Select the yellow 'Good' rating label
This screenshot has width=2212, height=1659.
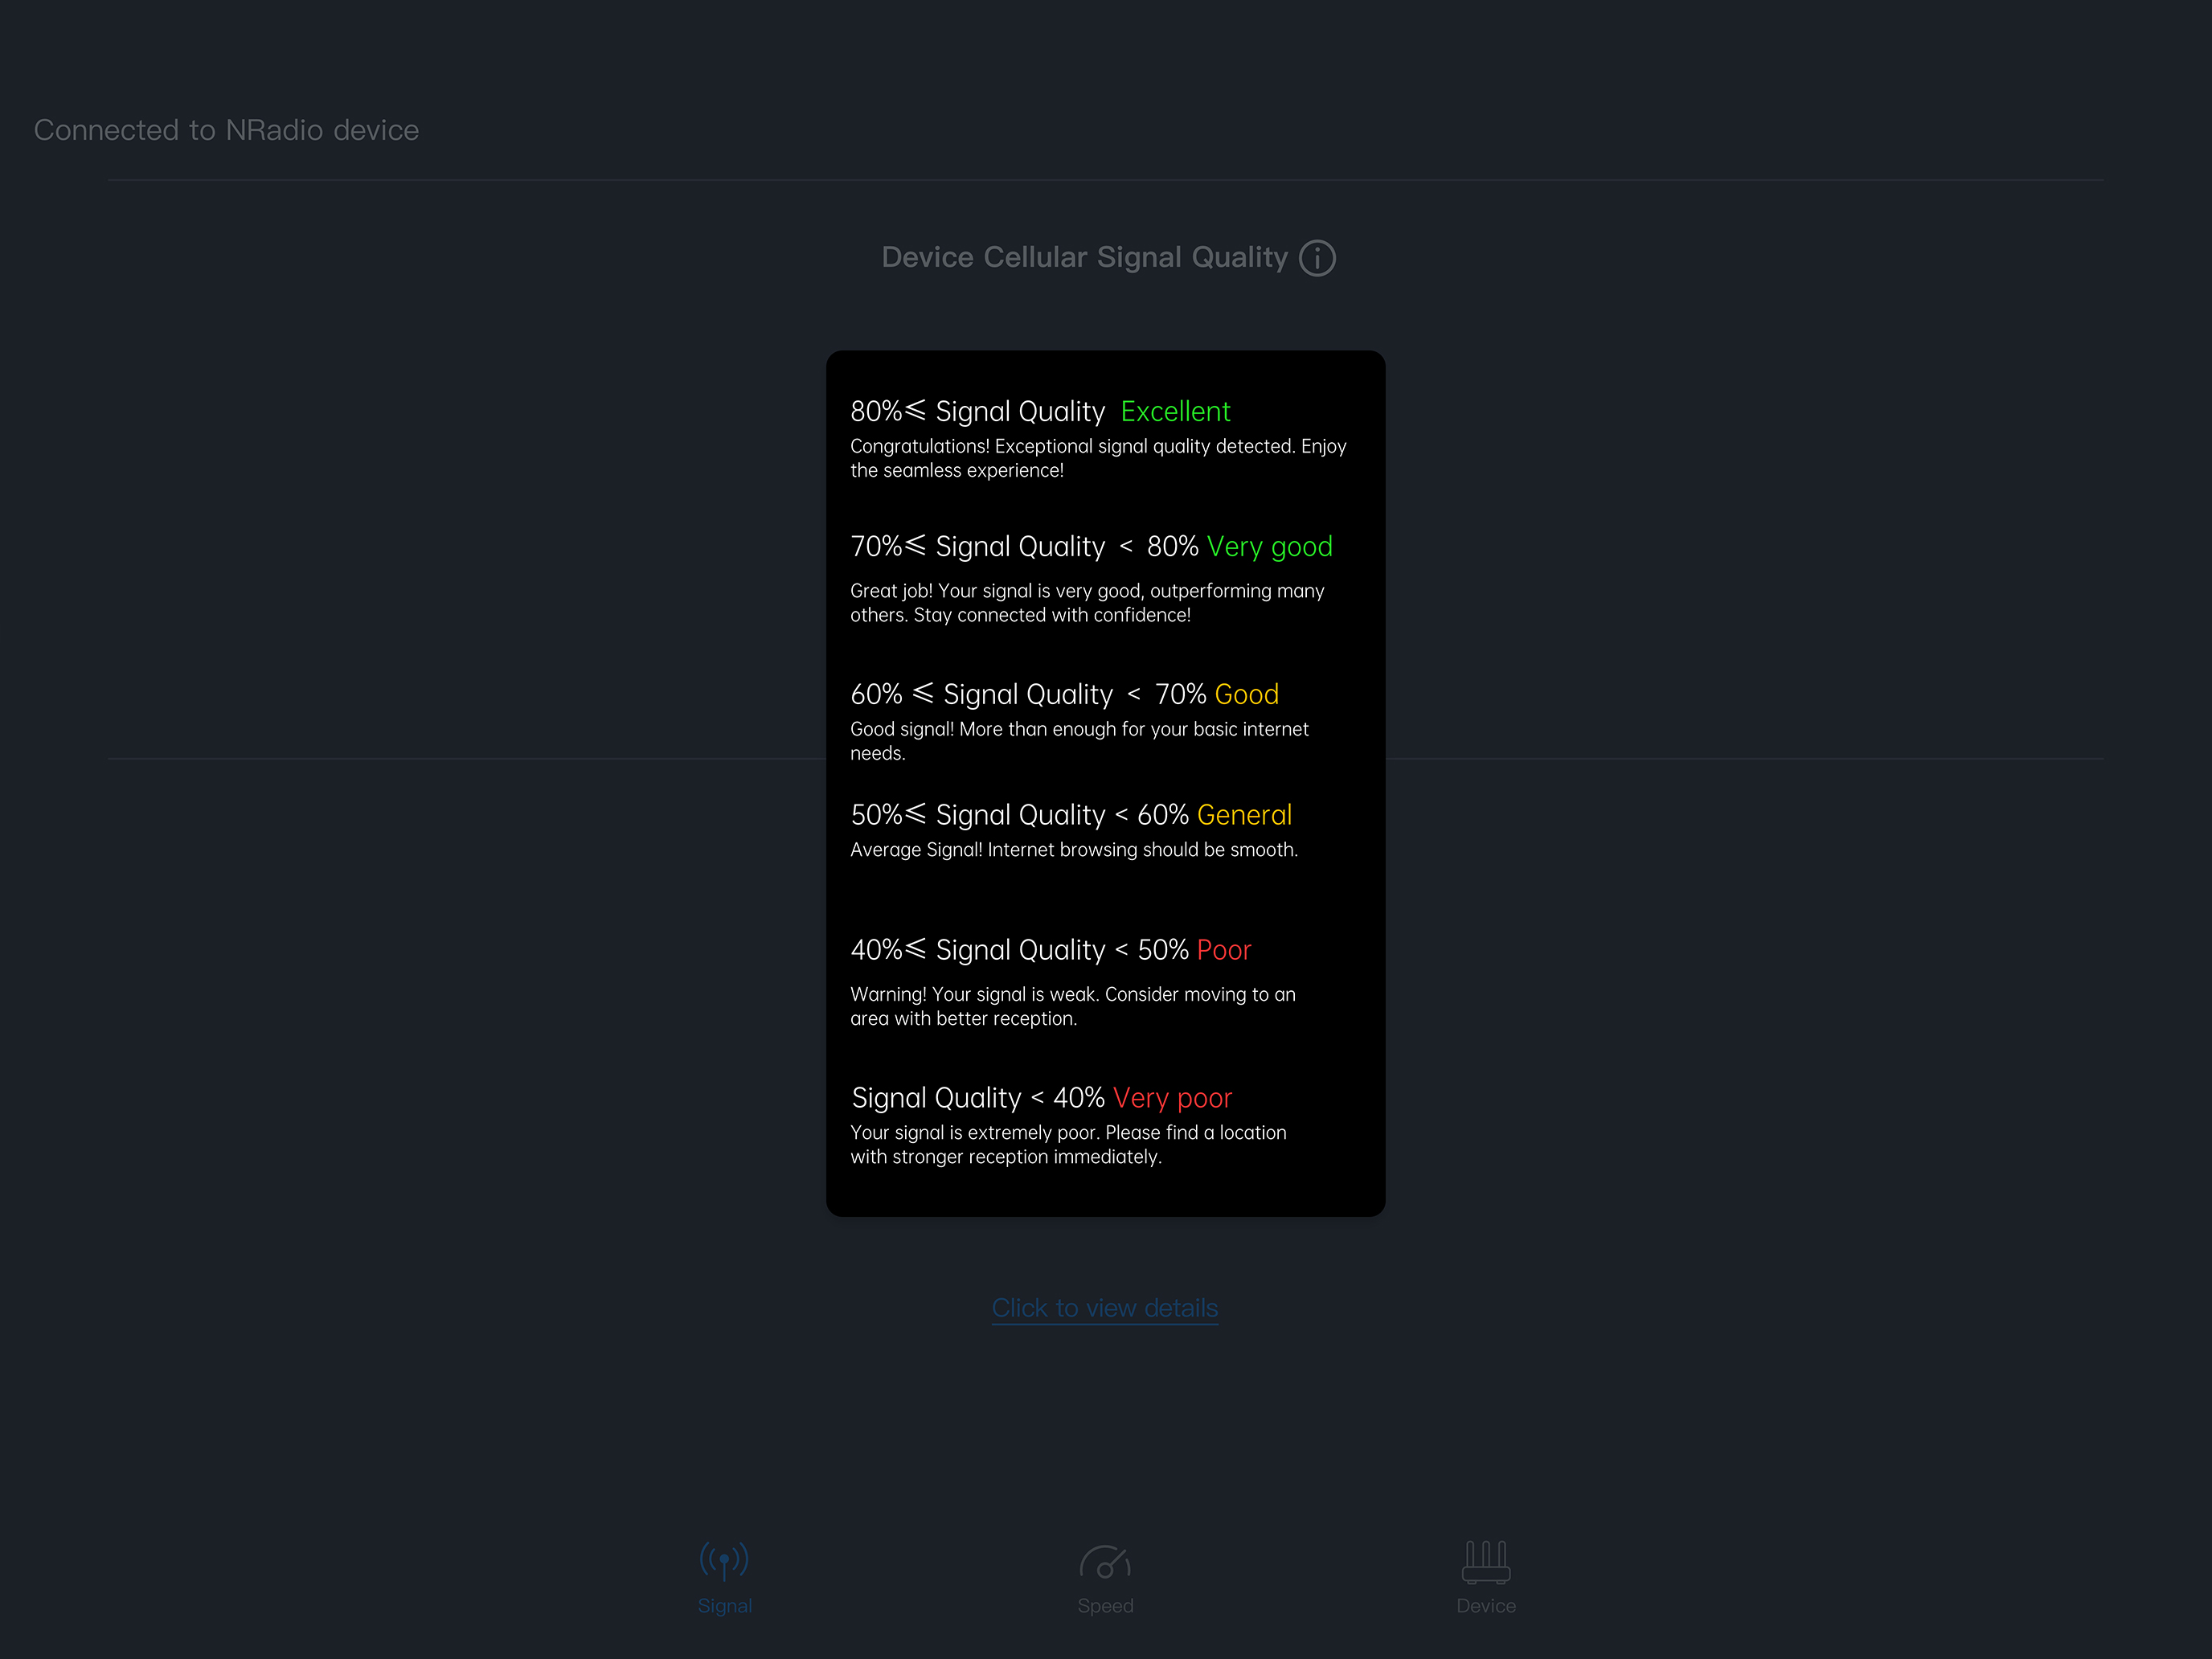click(1247, 694)
